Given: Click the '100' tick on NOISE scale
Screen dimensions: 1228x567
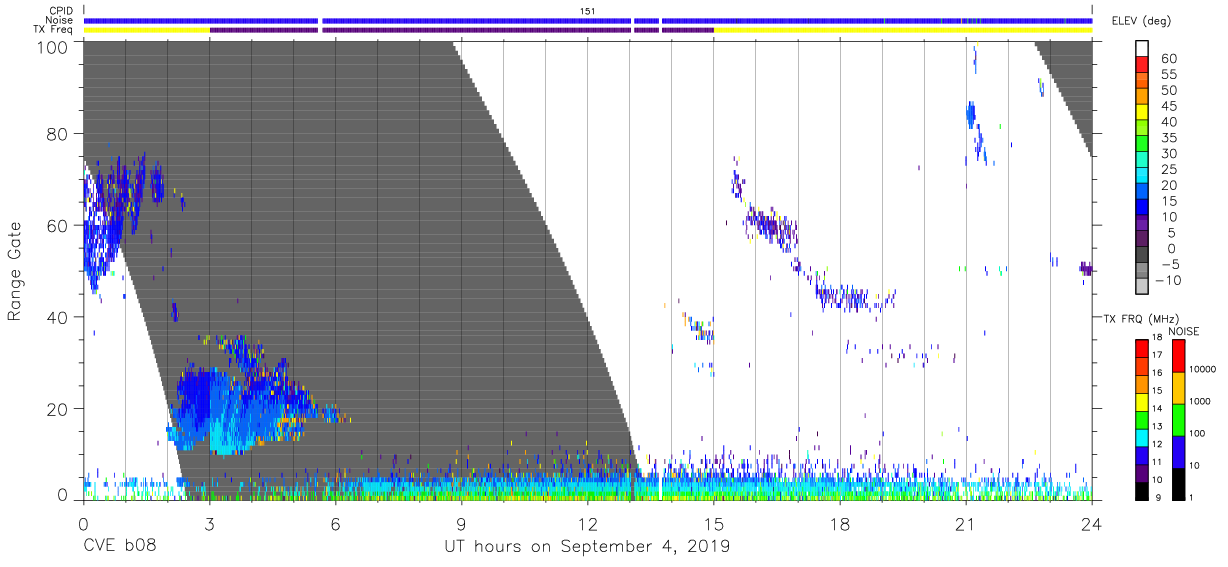Looking at the screenshot, I should [1198, 435].
